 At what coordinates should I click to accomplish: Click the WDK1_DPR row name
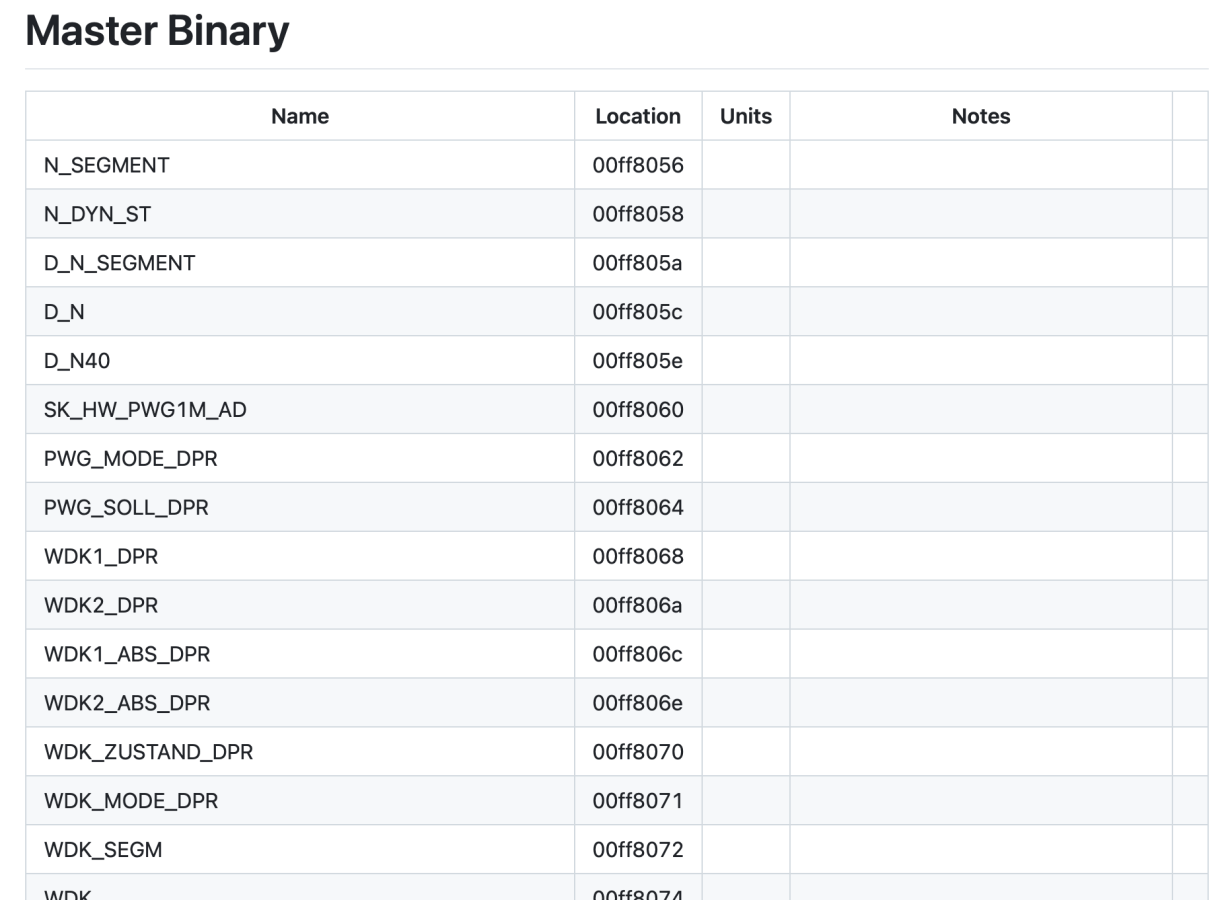(x=101, y=557)
